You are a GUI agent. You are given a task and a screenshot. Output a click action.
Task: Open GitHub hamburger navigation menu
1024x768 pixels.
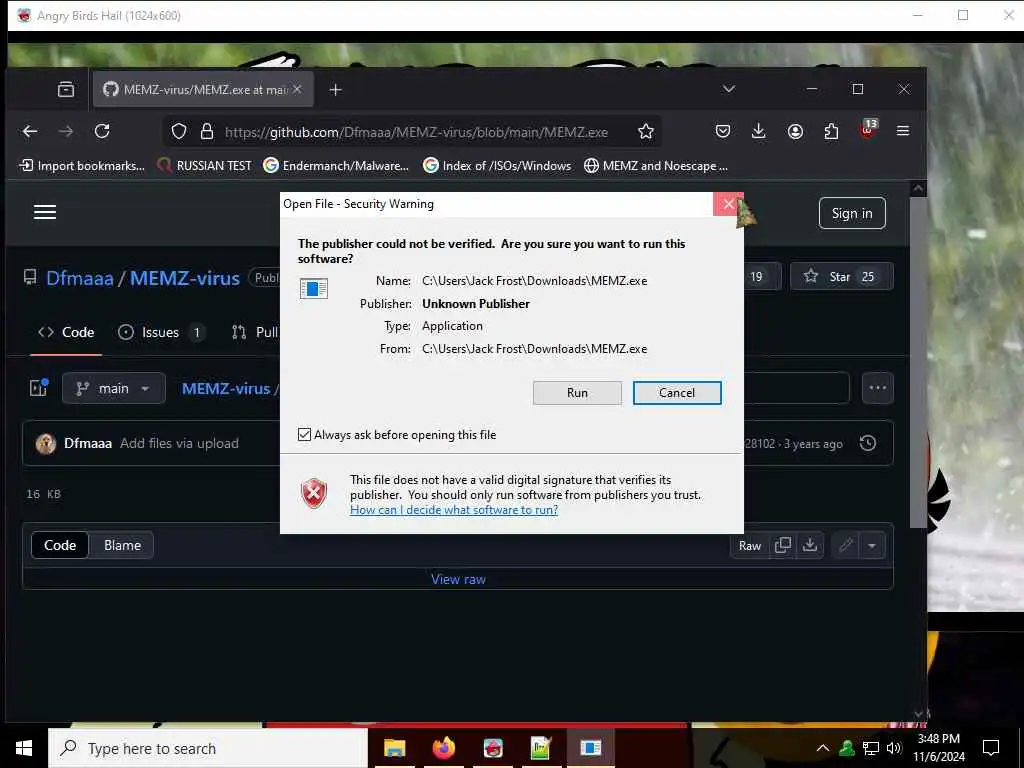(45, 212)
